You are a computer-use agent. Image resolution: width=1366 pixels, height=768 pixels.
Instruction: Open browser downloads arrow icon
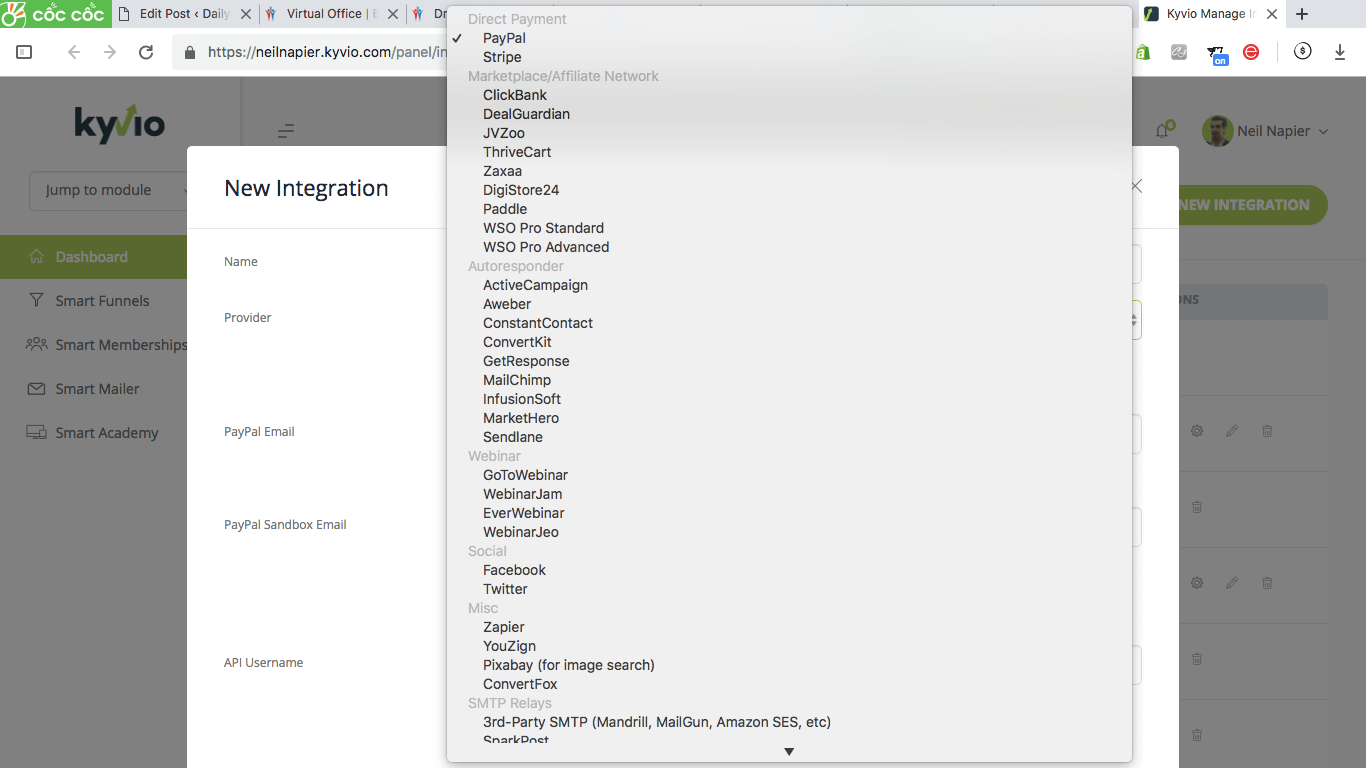point(1340,52)
